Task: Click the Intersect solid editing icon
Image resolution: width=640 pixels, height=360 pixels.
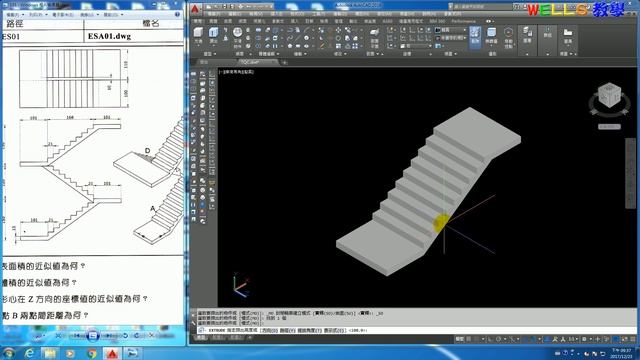Action: (258, 46)
